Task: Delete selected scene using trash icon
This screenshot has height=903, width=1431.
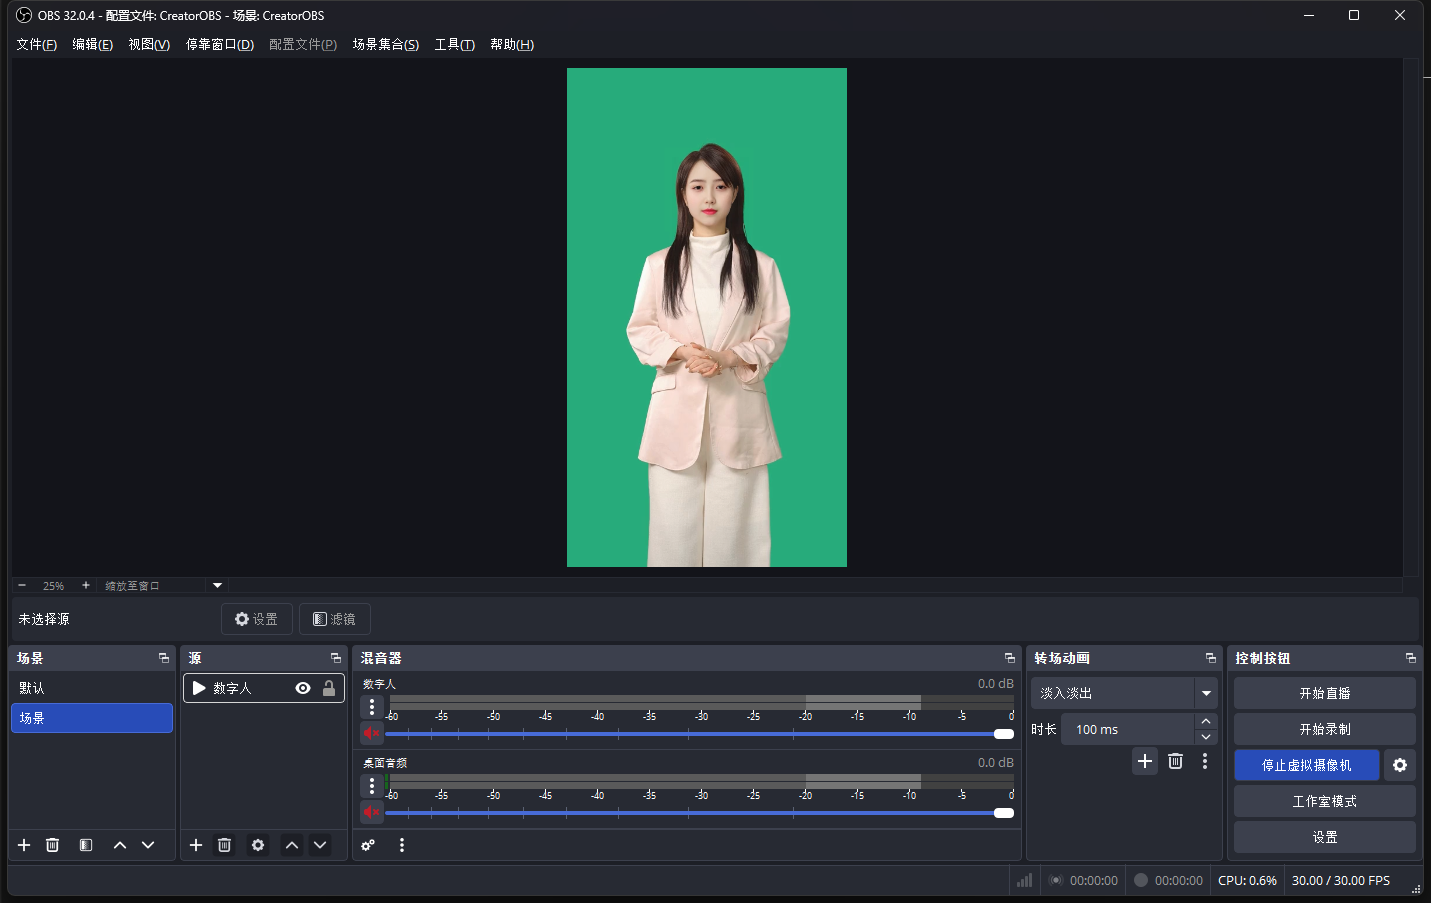Action: pos(53,845)
